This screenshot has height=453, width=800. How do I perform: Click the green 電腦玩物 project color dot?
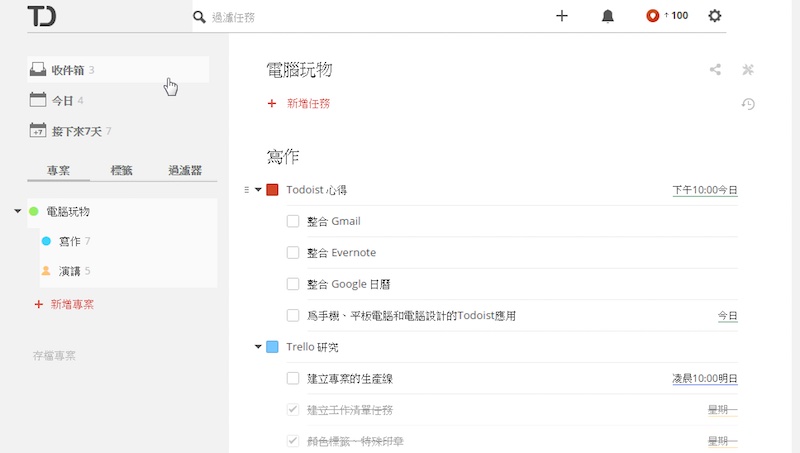[x=34, y=211]
